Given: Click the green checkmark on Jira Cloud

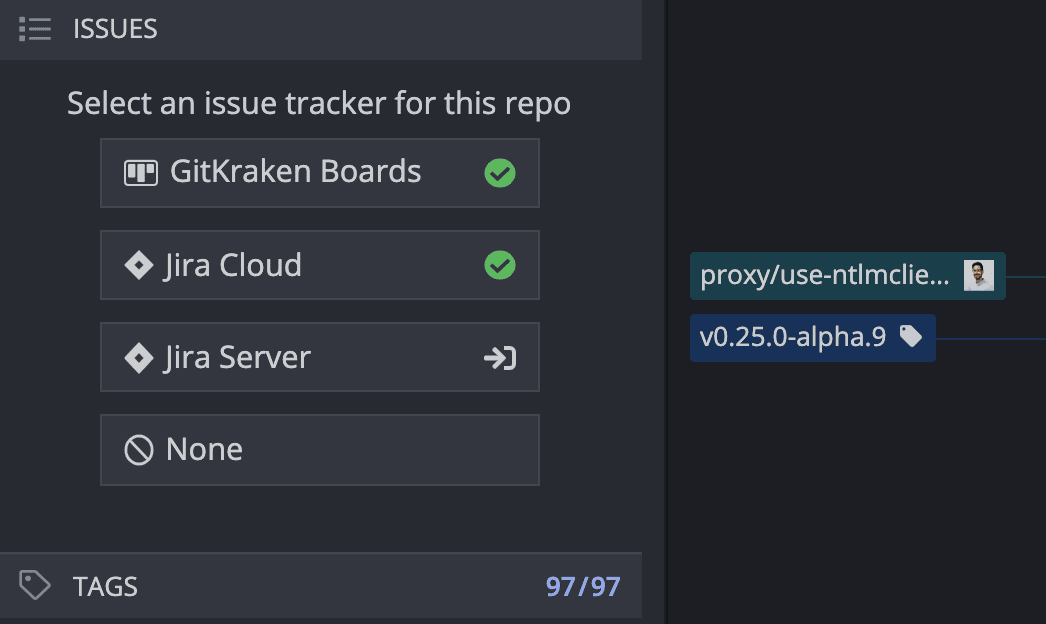Looking at the screenshot, I should pyautogui.click(x=499, y=265).
